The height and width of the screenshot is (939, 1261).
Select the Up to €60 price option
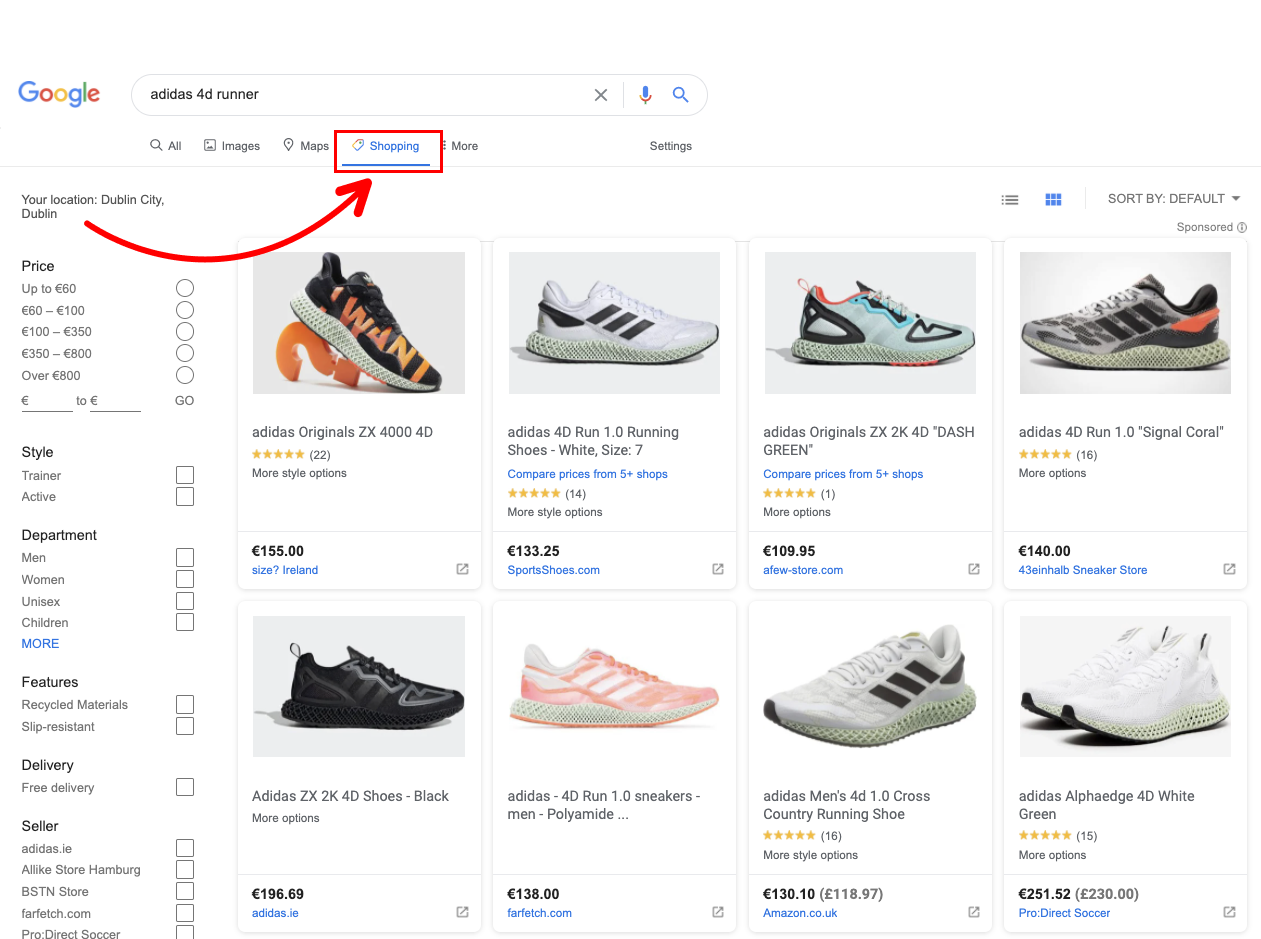(185, 288)
